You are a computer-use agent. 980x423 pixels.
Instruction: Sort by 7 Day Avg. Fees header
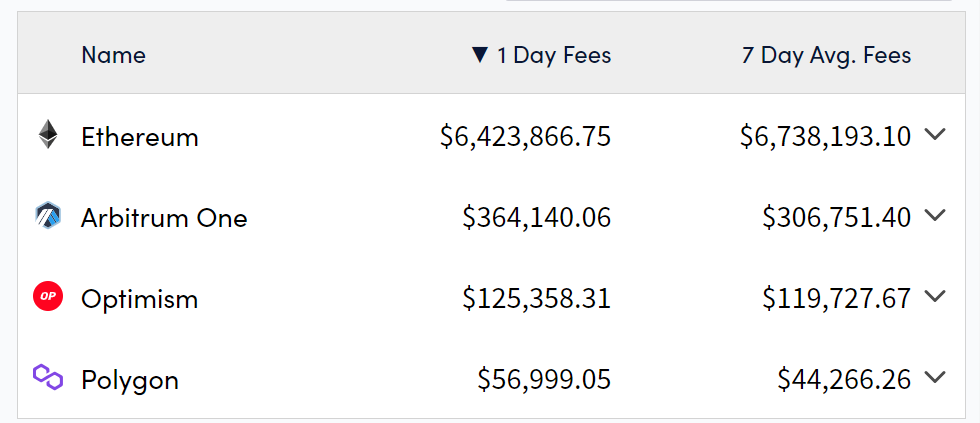click(826, 55)
